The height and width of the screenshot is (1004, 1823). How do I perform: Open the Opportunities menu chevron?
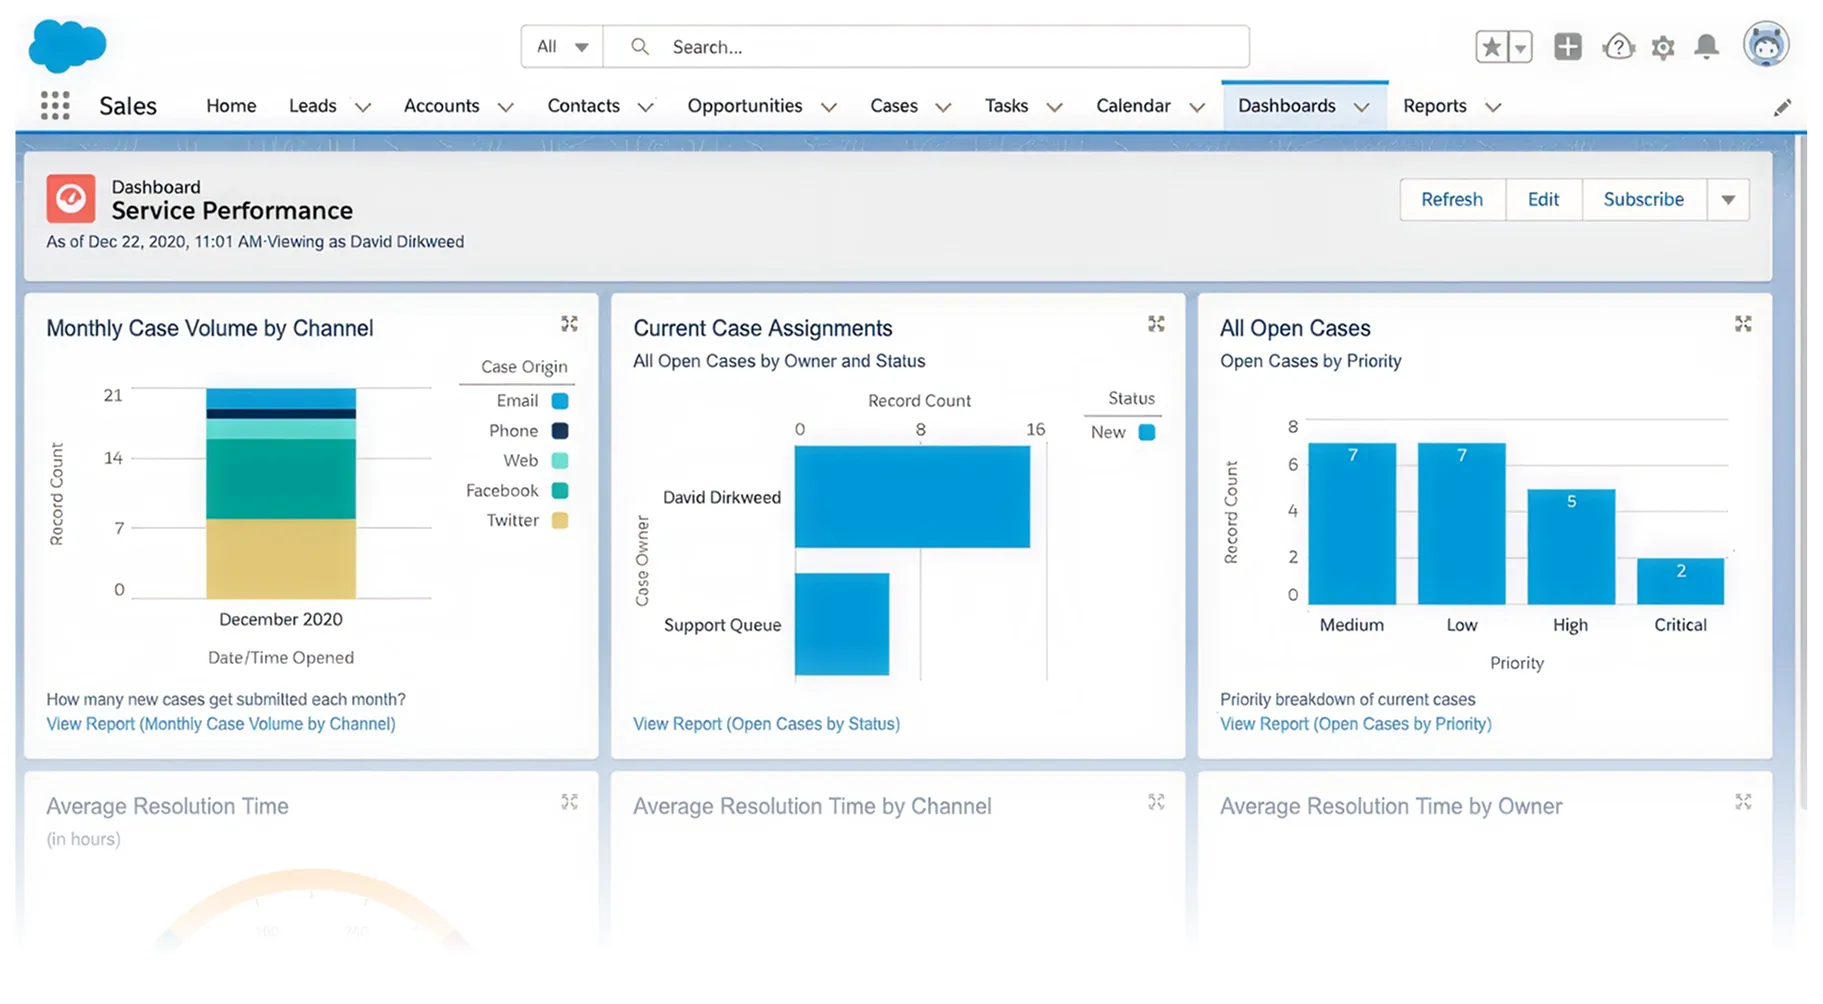pyautogui.click(x=829, y=106)
